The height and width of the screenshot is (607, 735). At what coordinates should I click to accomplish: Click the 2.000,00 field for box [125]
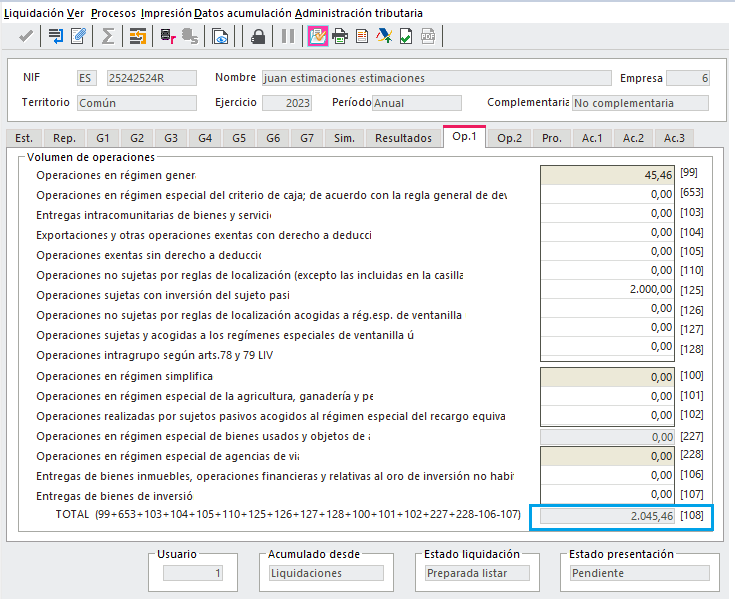(x=607, y=289)
